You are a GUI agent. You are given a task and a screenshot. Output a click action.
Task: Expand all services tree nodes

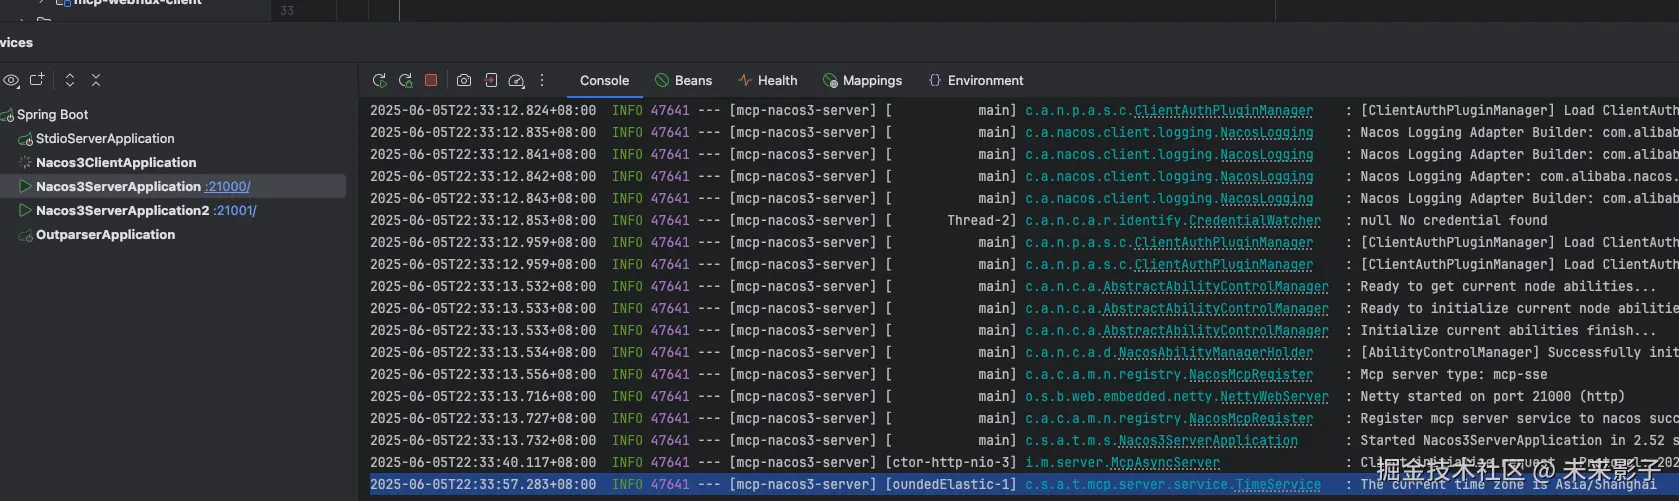pos(70,80)
